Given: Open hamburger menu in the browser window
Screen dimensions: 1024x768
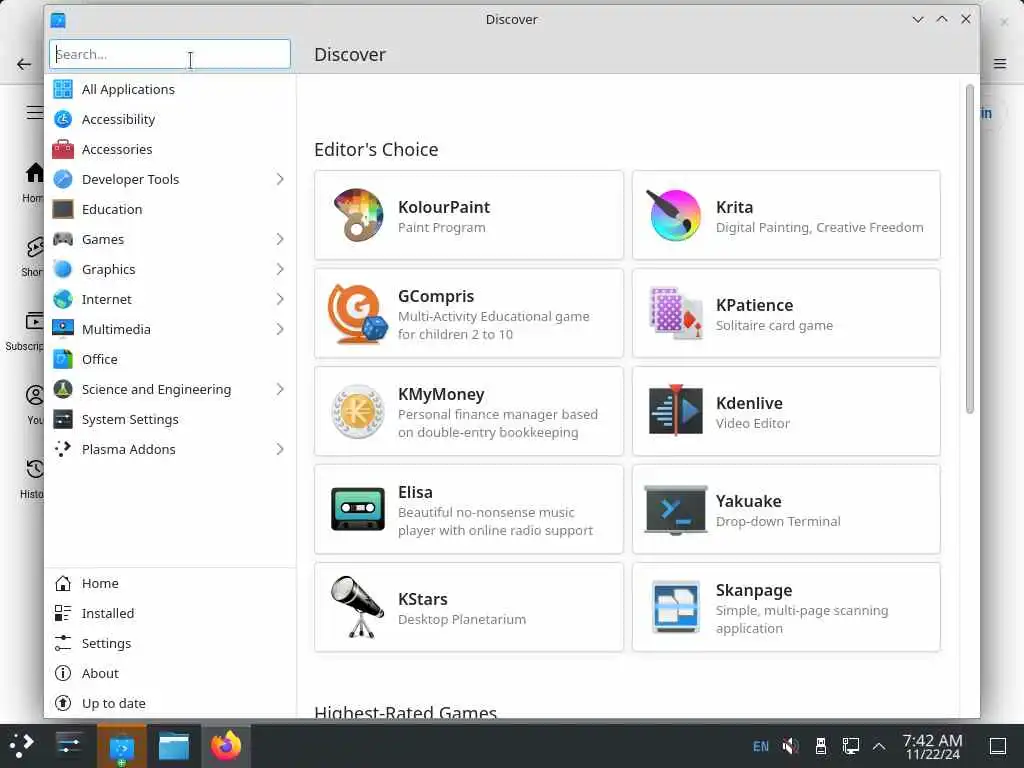Looking at the screenshot, I should [1000, 63].
